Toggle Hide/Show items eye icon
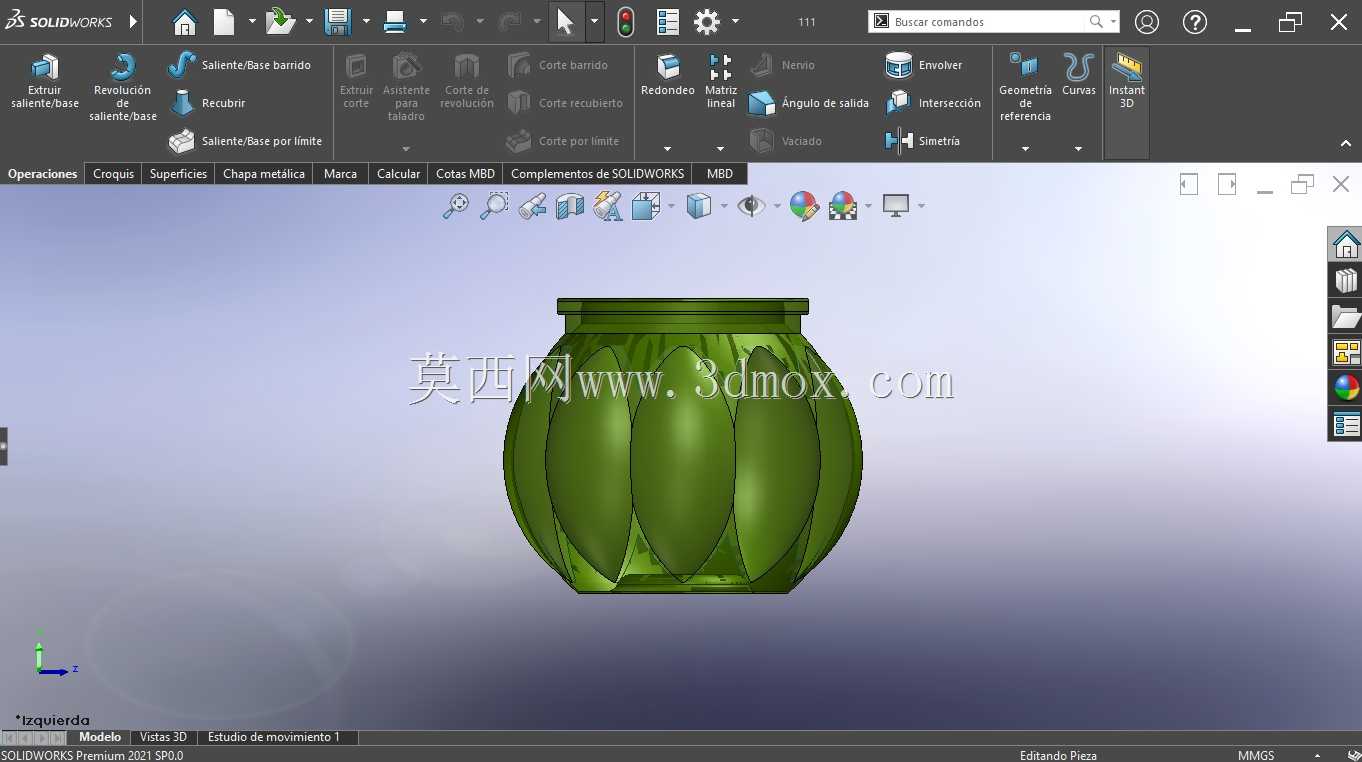 [x=751, y=206]
